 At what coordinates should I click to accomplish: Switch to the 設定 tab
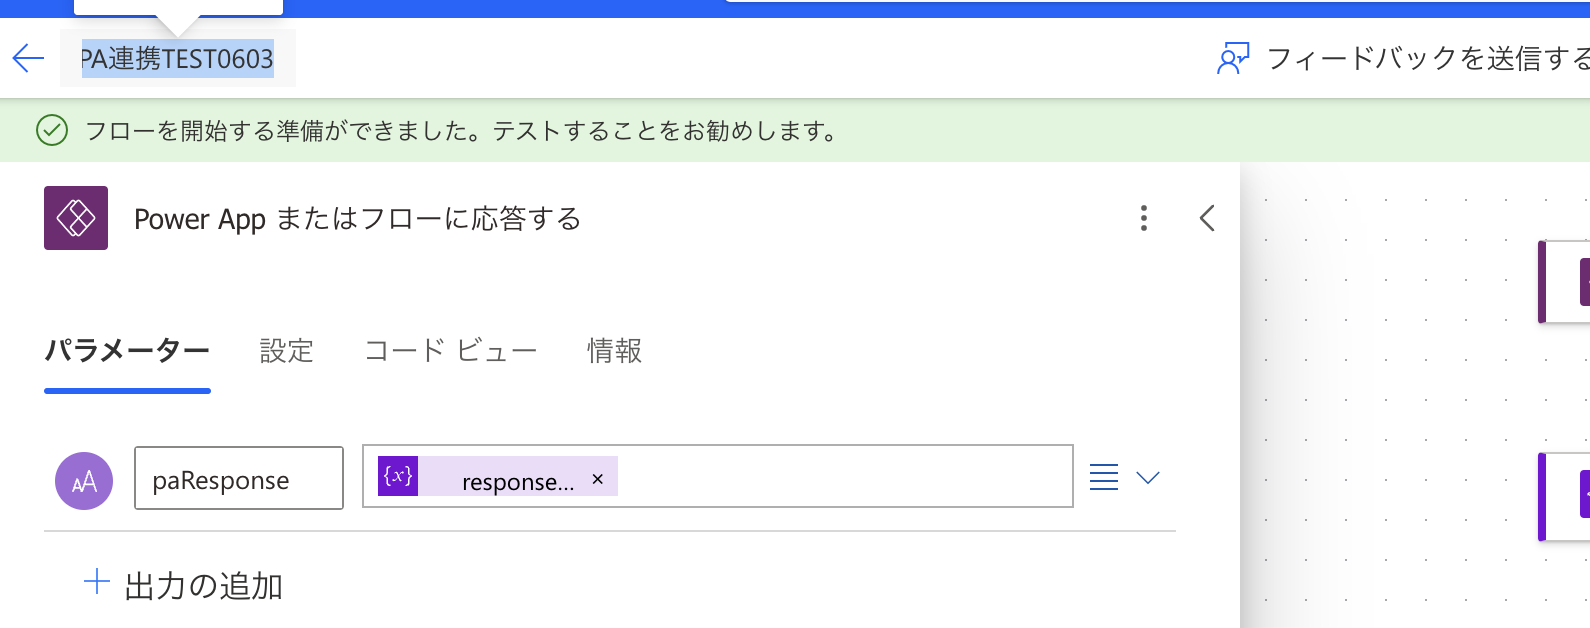click(x=286, y=351)
